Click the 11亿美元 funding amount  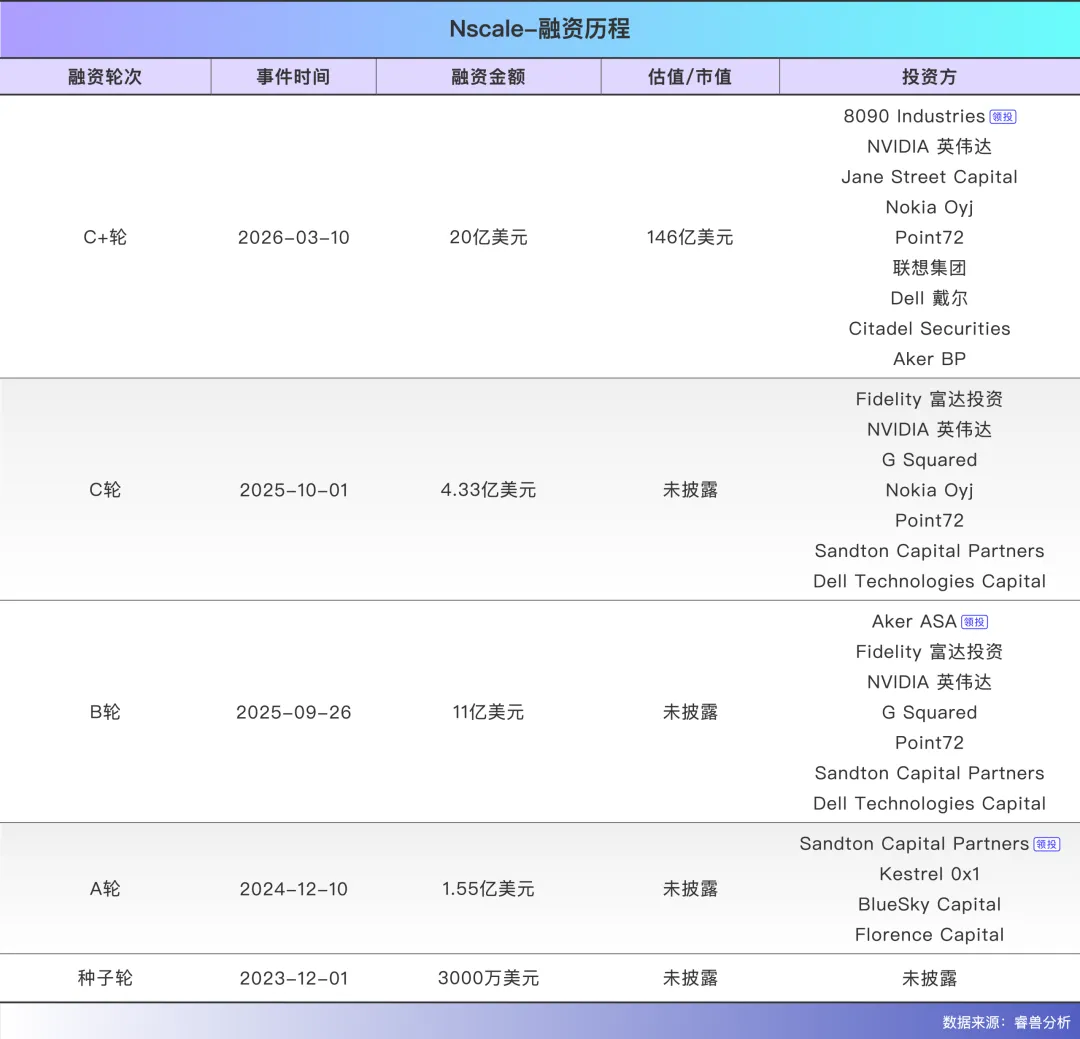(x=488, y=712)
